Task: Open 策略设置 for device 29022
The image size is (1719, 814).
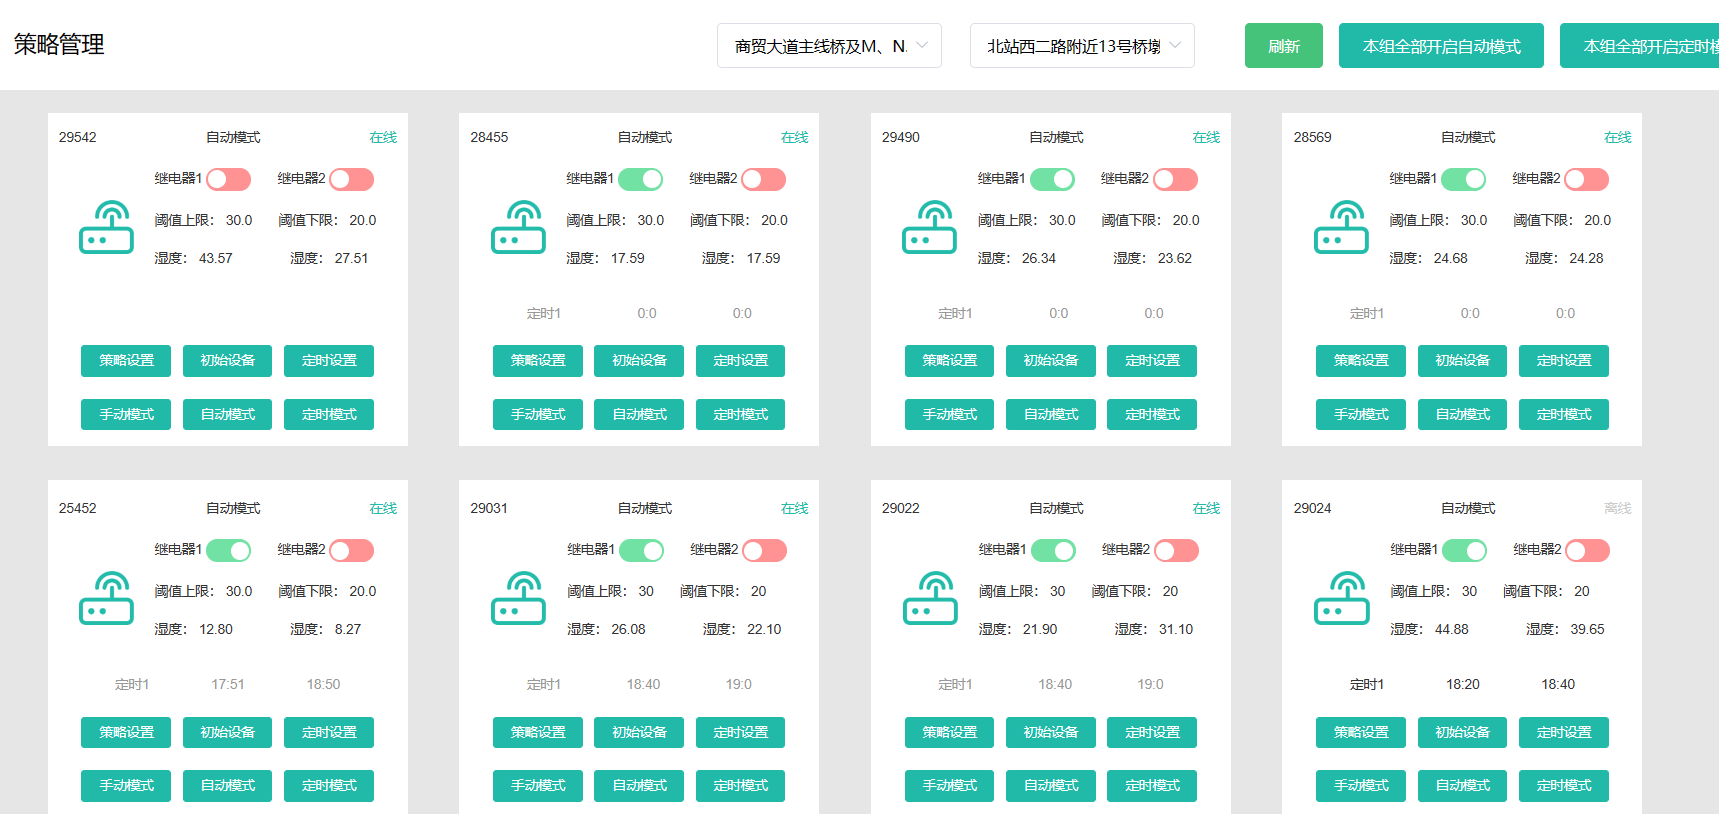Action: (x=949, y=732)
